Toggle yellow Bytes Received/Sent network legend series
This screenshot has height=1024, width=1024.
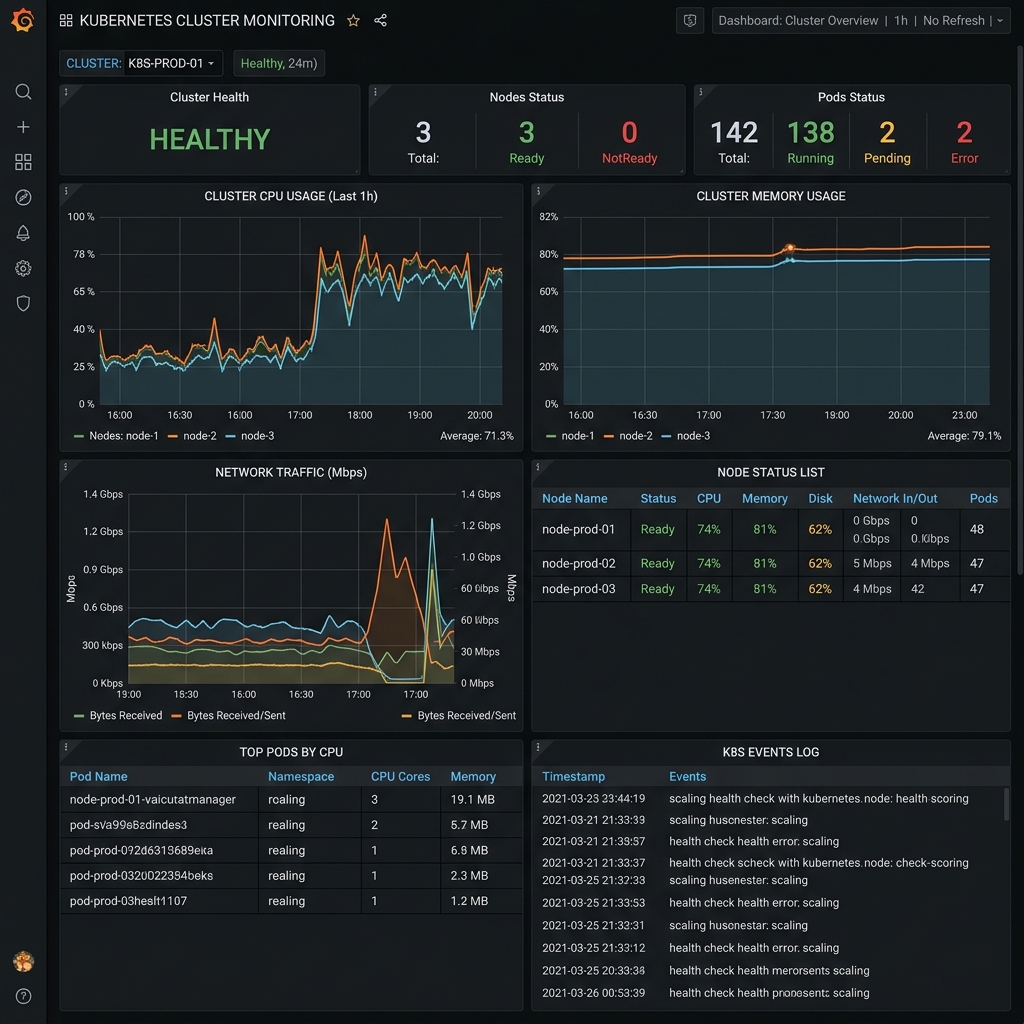(458, 716)
